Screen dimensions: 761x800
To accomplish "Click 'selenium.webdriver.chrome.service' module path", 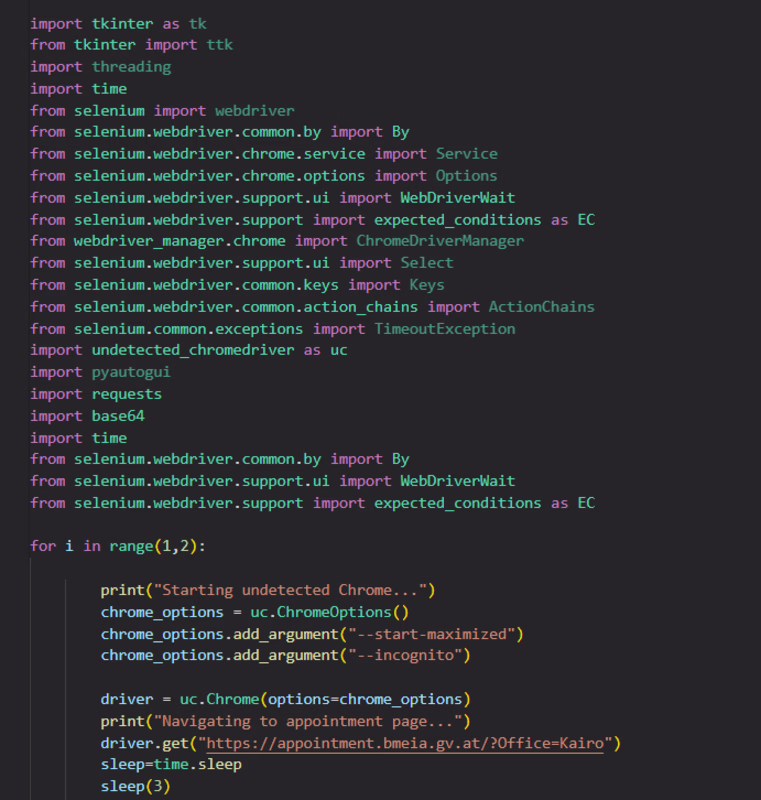I will (x=219, y=154).
